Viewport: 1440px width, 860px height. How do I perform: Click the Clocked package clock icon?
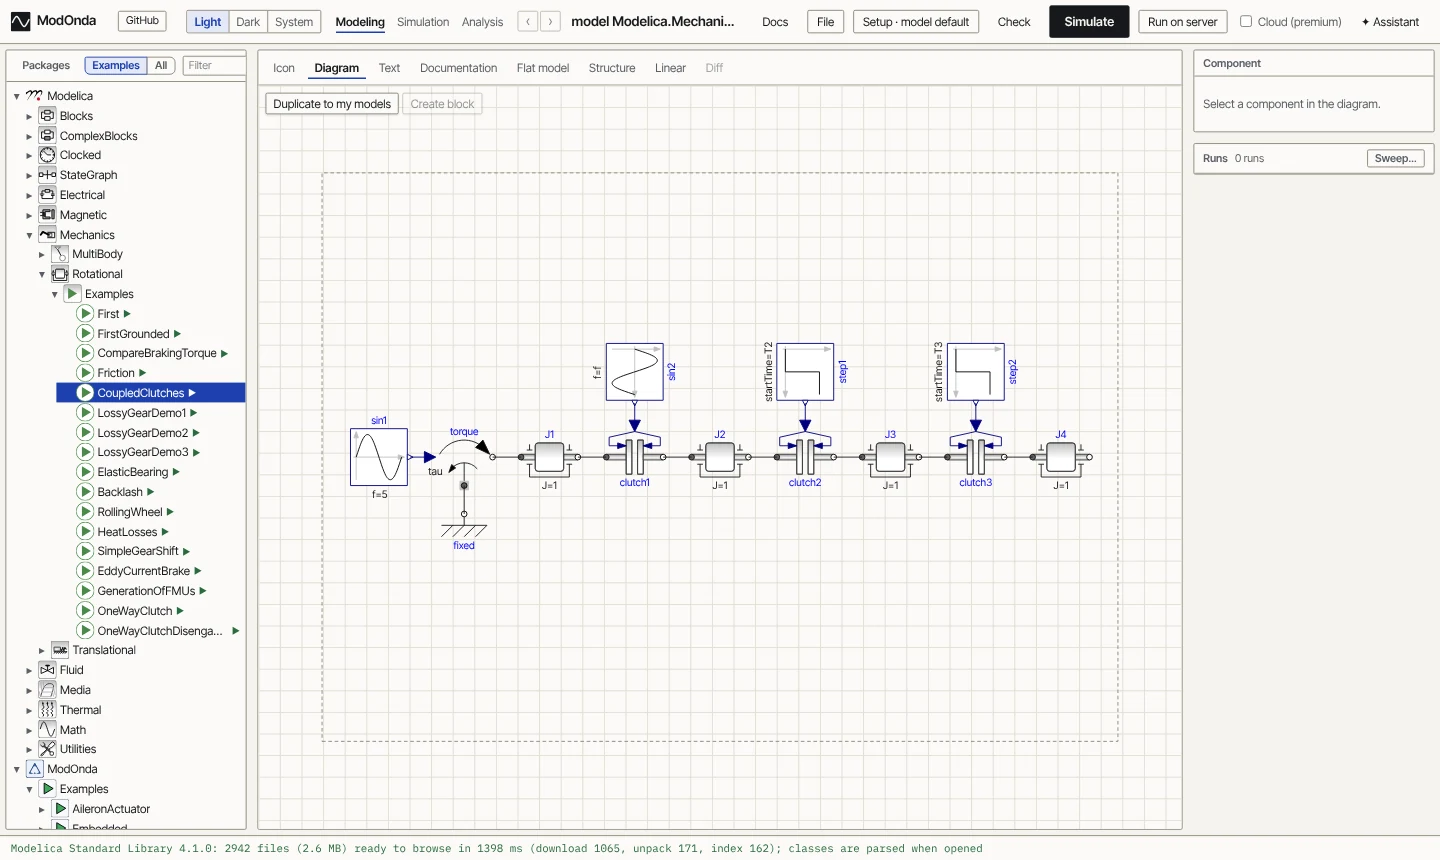point(47,155)
